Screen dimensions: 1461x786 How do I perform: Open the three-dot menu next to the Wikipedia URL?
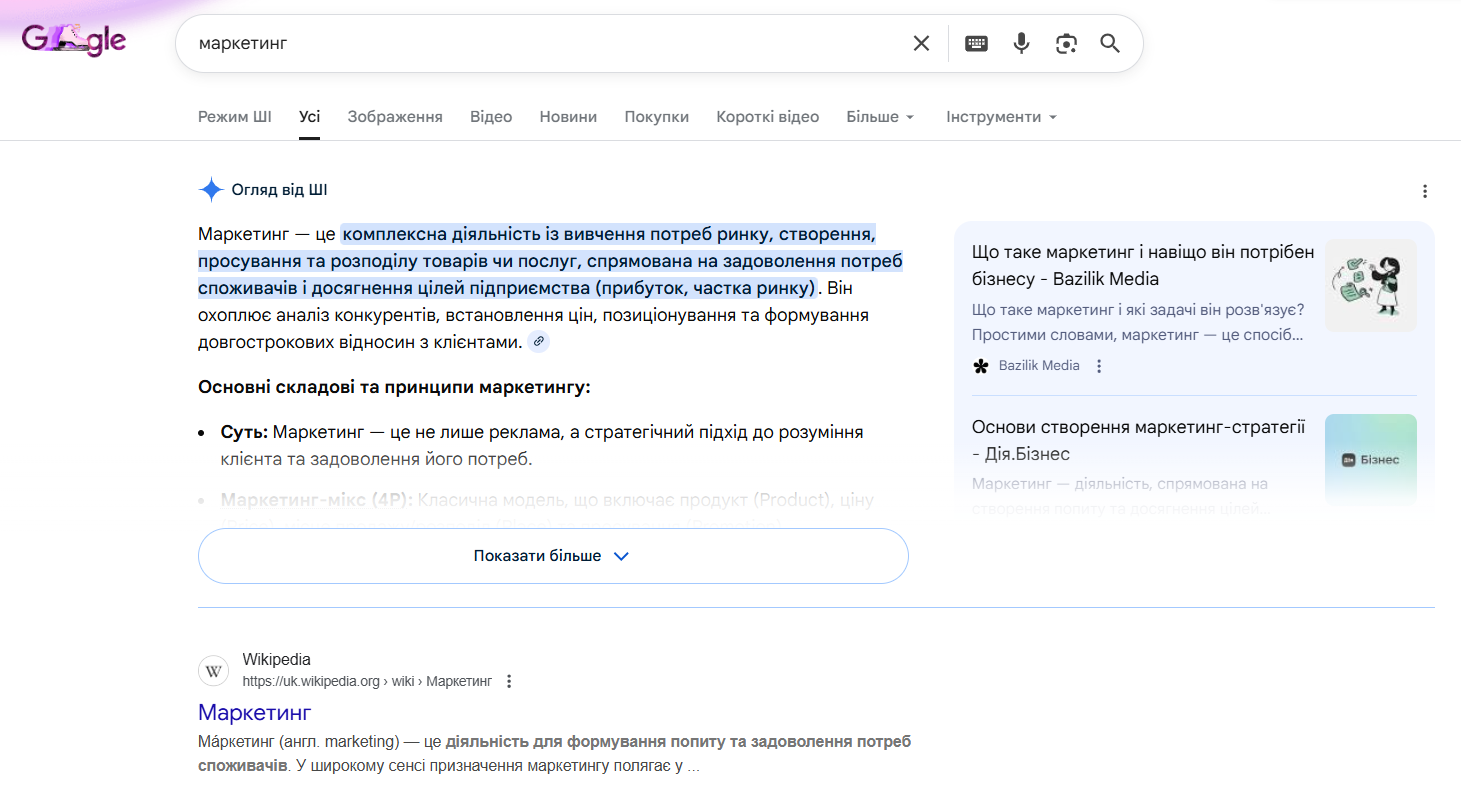(509, 680)
